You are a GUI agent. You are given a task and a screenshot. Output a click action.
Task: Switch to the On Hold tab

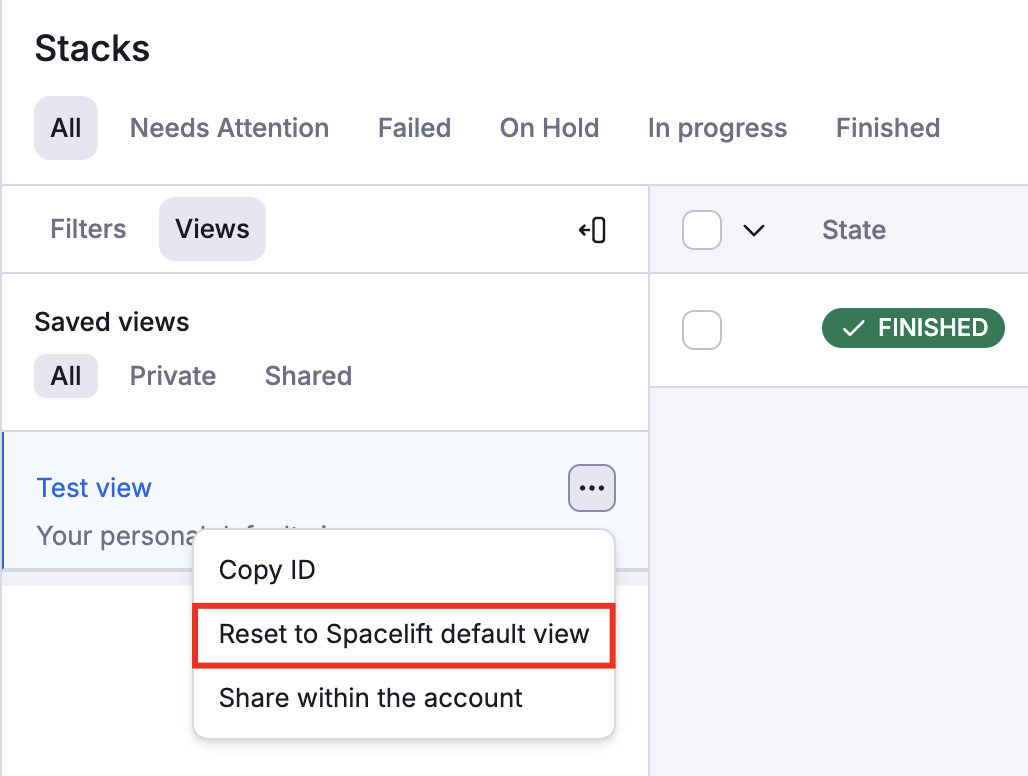549,127
